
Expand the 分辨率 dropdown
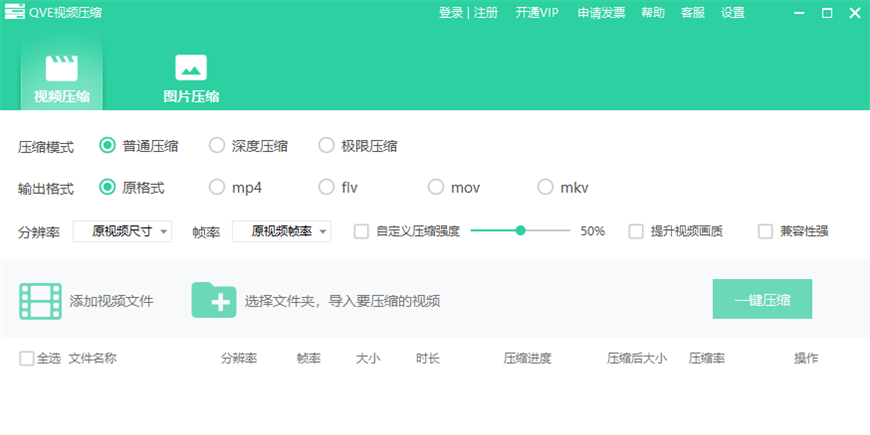[122, 231]
